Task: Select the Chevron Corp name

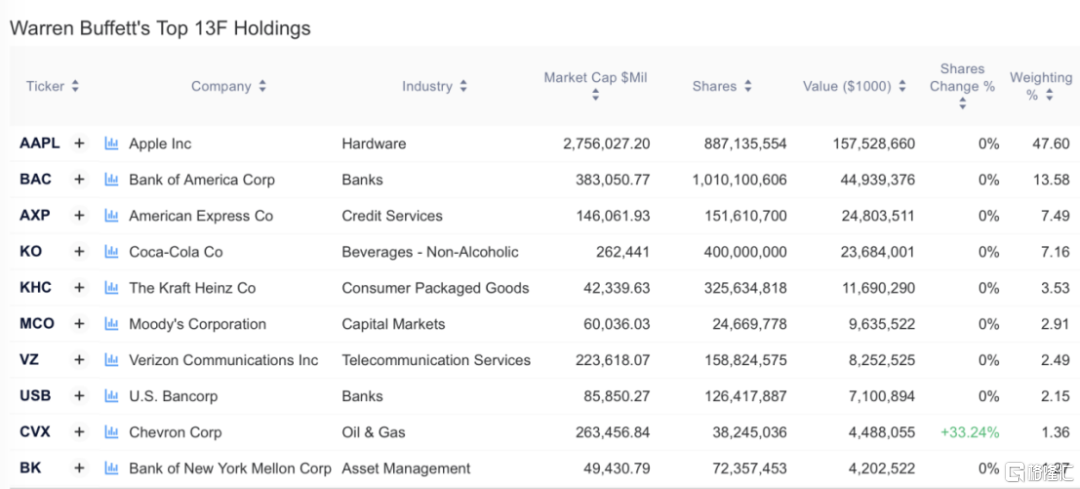Action: (x=175, y=433)
